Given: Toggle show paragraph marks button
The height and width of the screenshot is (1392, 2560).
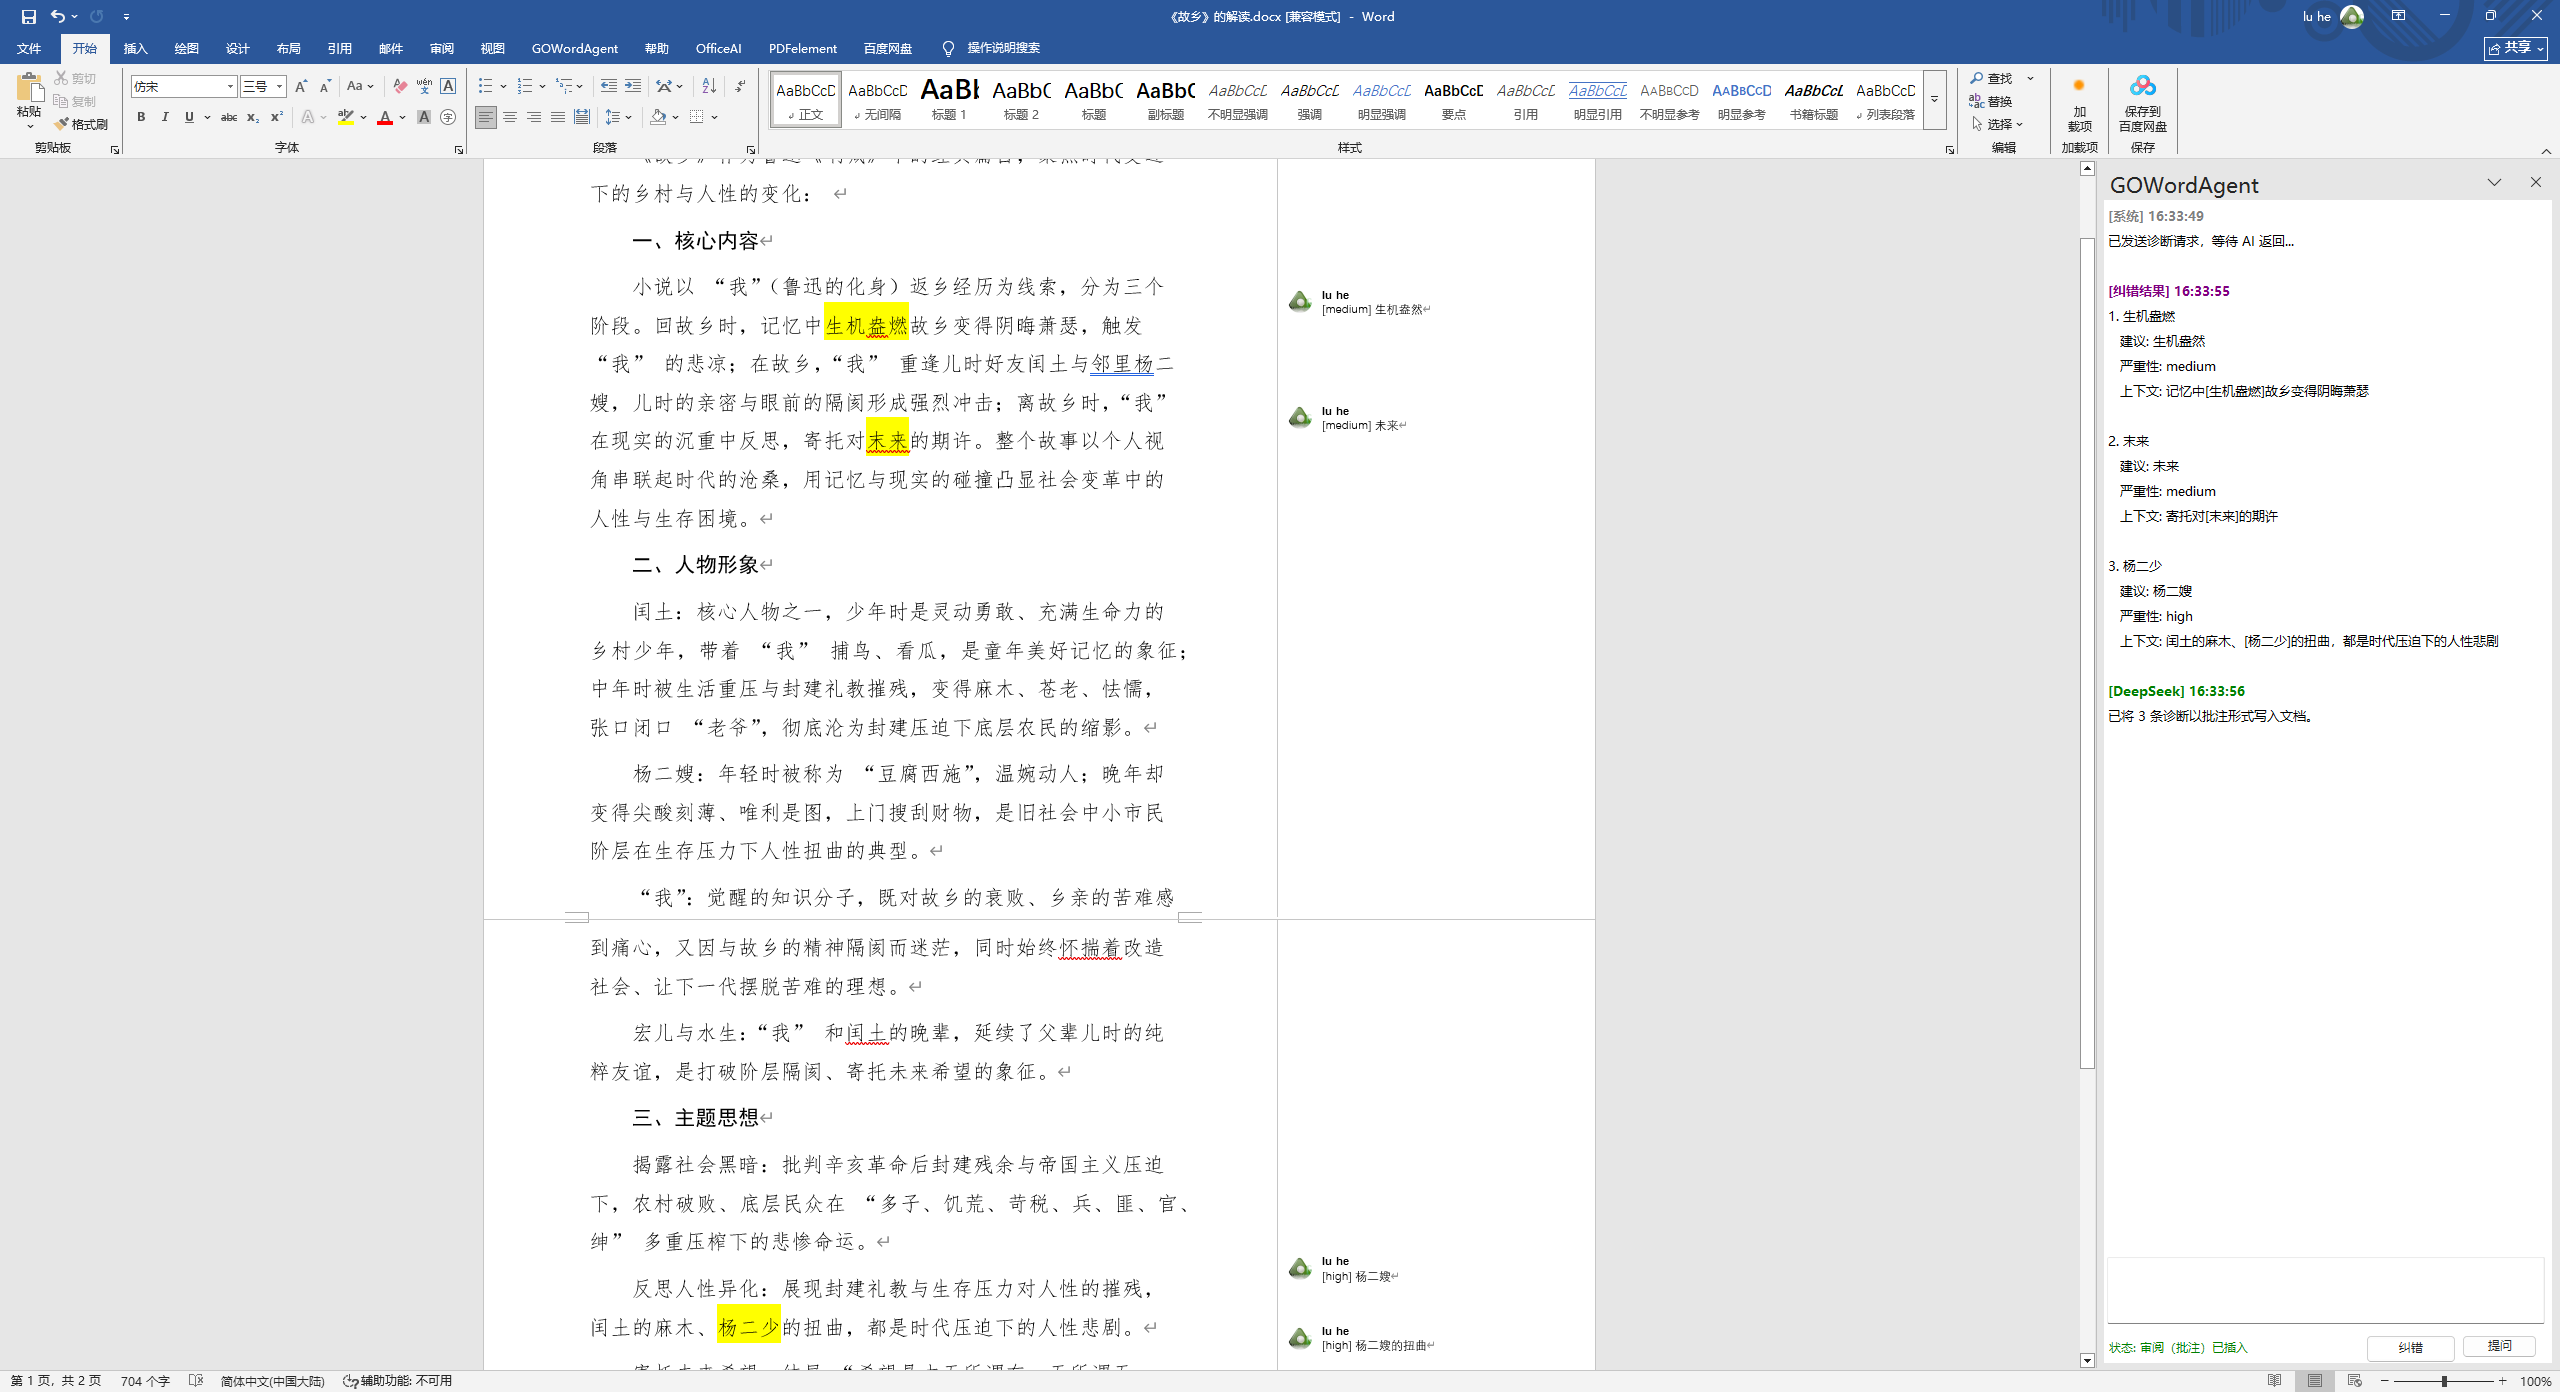Looking at the screenshot, I should pos(740,86).
